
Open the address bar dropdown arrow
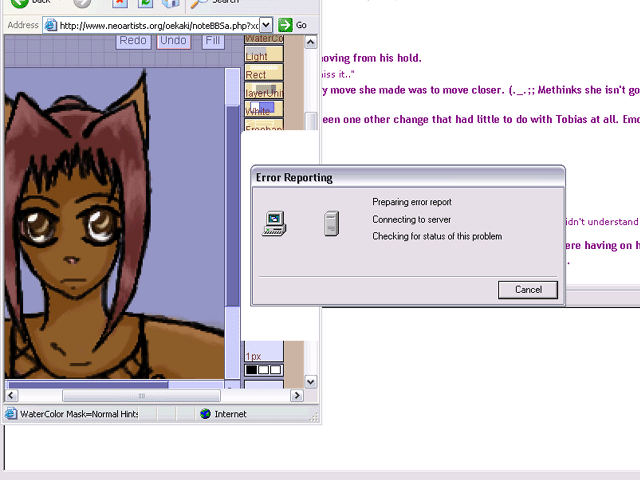click(266, 25)
